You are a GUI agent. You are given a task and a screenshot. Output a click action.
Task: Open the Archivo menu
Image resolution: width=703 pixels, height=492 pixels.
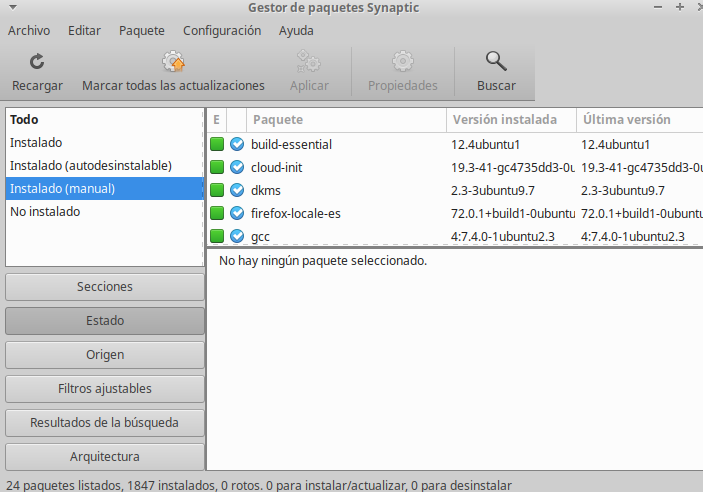(29, 30)
